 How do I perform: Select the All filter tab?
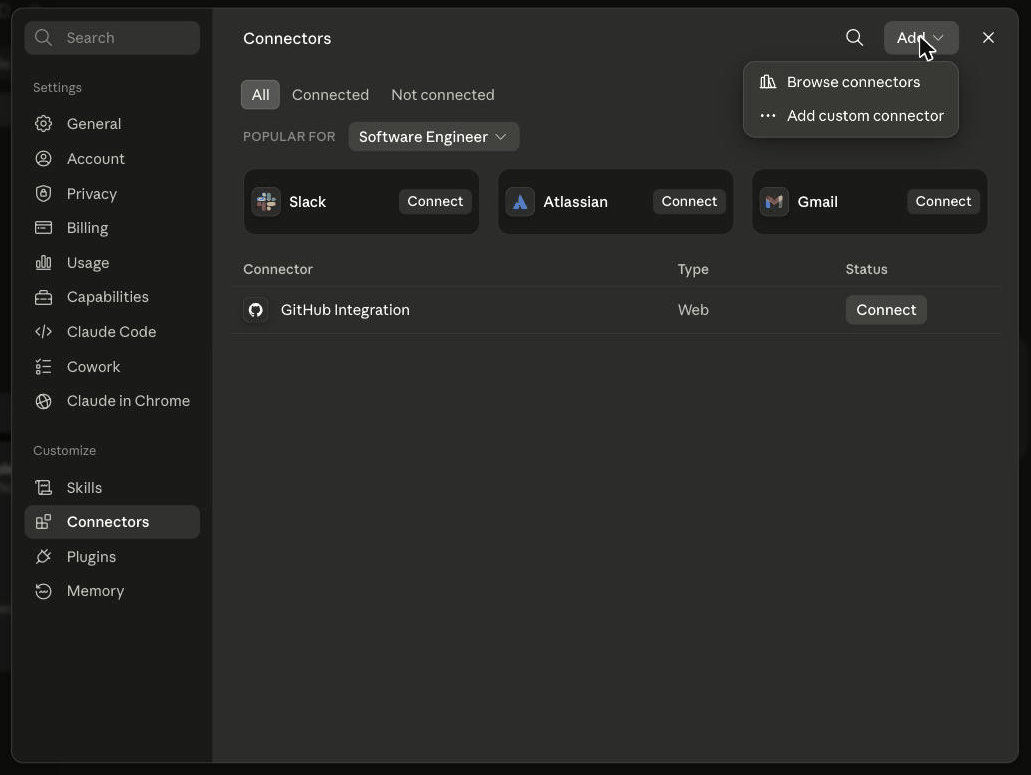coord(260,95)
